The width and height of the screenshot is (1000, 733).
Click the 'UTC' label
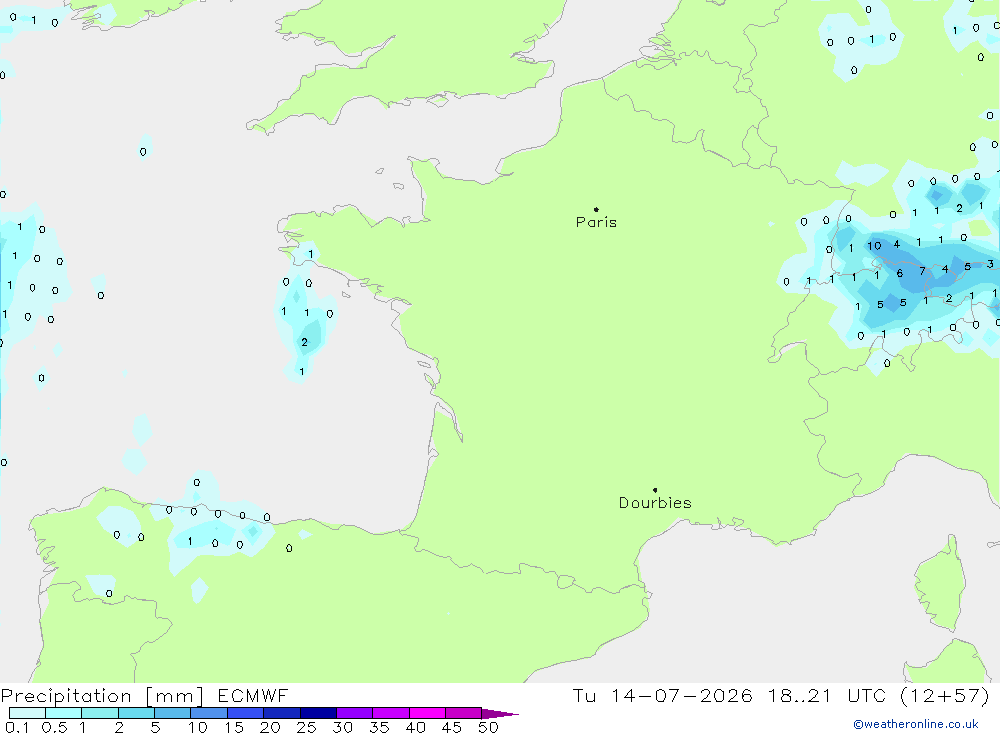[867, 695]
